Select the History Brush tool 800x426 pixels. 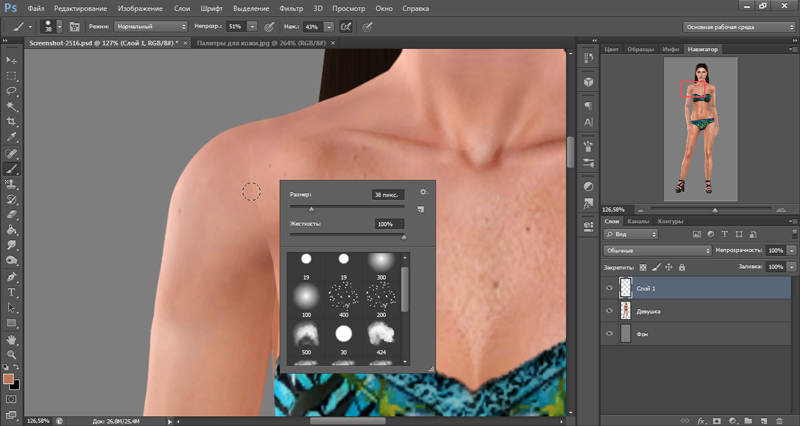(x=11, y=199)
